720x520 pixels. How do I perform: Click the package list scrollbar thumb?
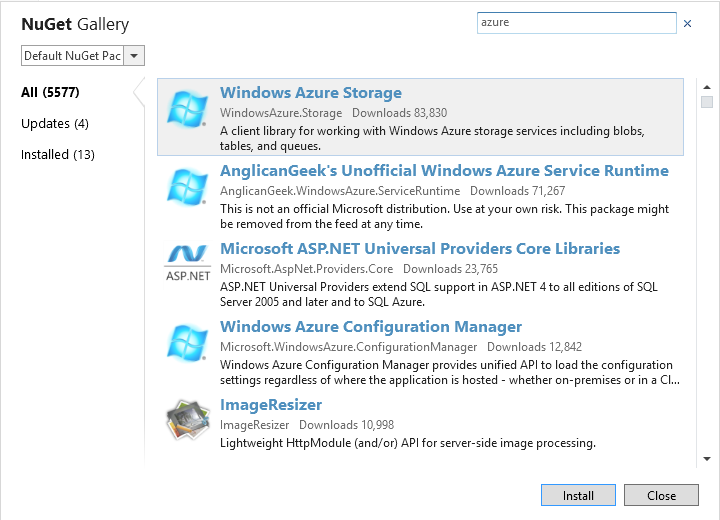[x=707, y=102]
